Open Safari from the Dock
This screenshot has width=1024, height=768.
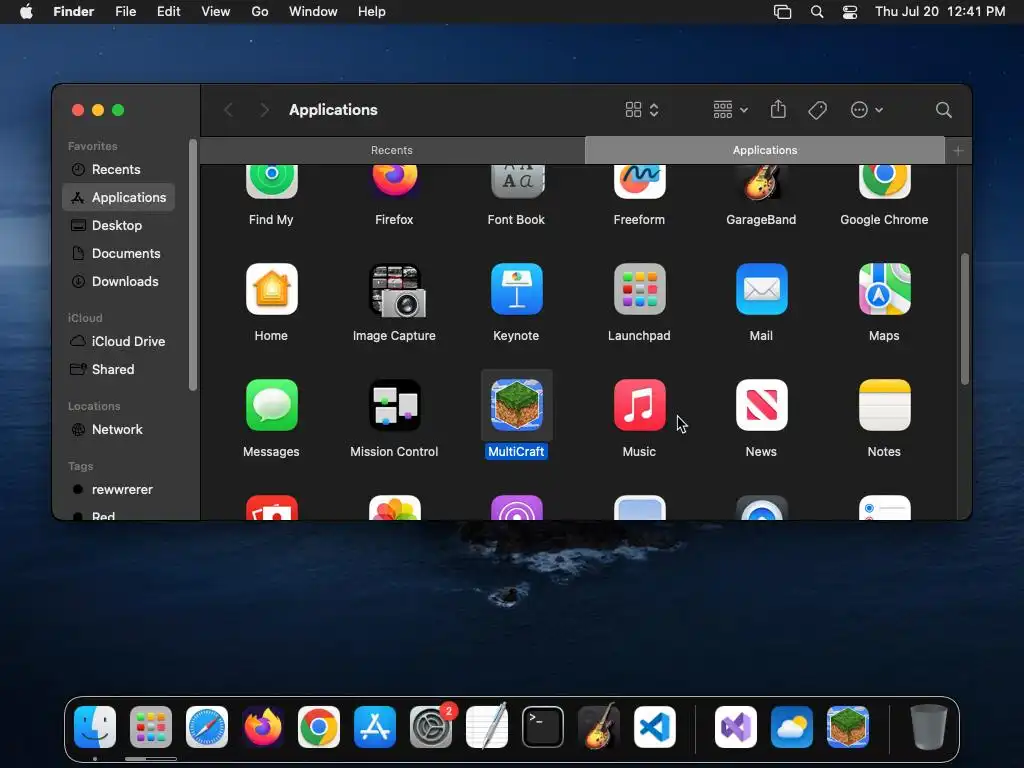(207, 727)
